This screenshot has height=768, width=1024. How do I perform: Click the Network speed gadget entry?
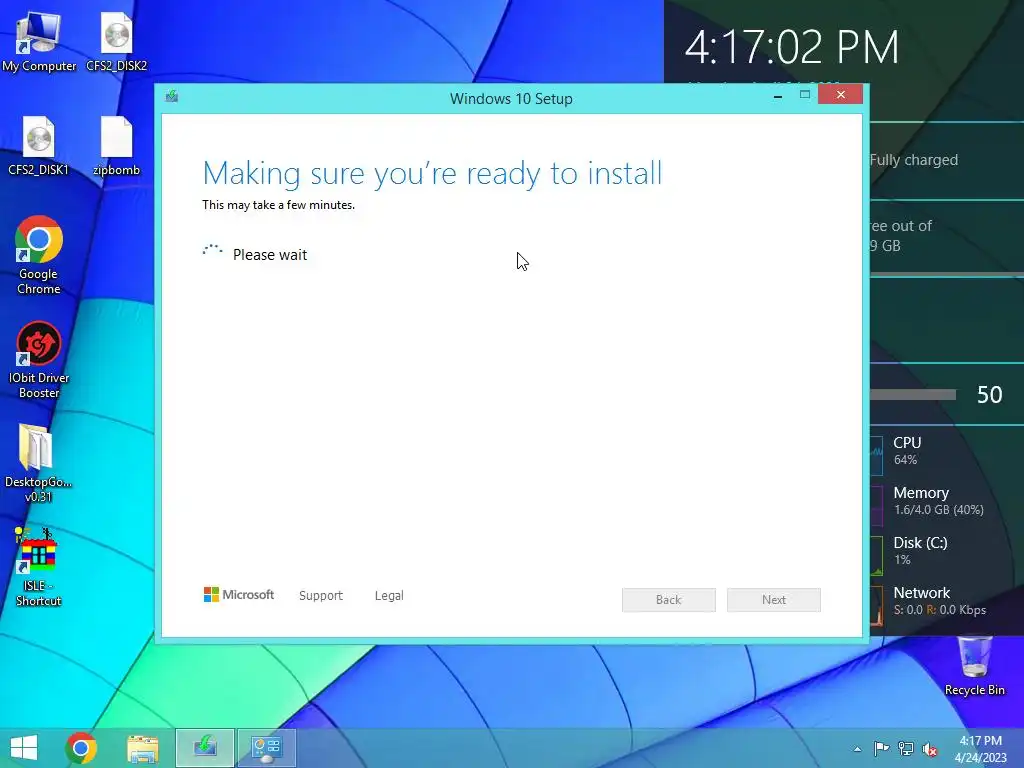(940, 601)
